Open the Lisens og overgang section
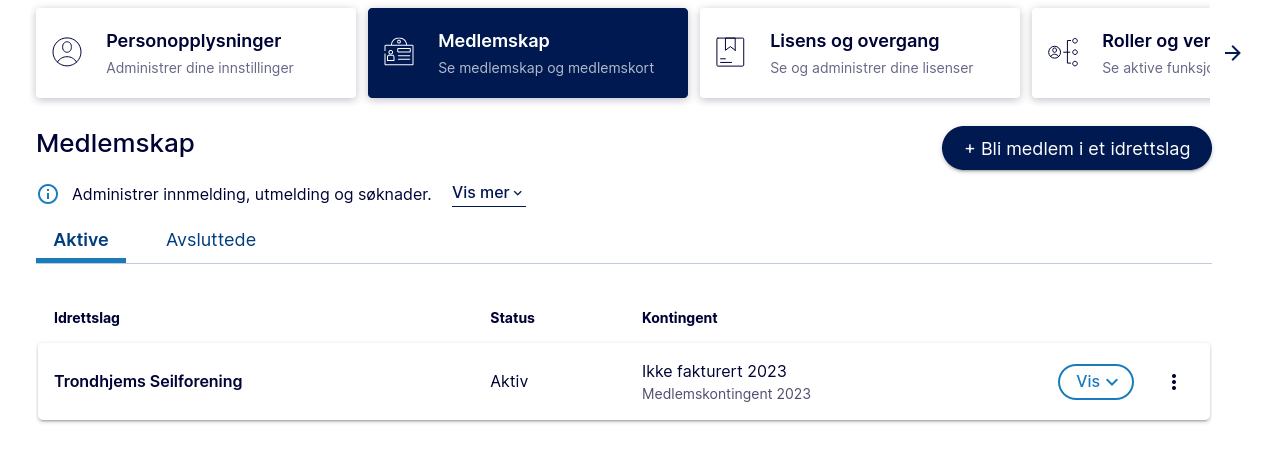 click(x=854, y=41)
